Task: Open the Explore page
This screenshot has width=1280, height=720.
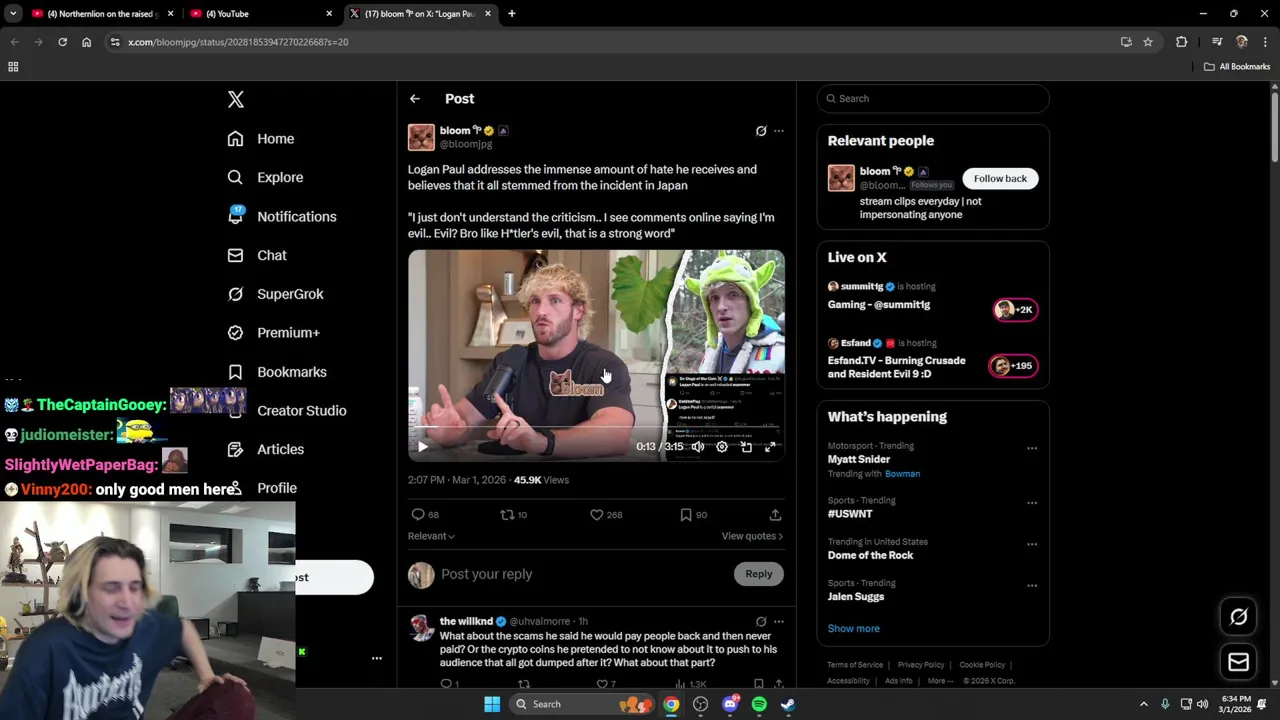Action: pos(265,177)
